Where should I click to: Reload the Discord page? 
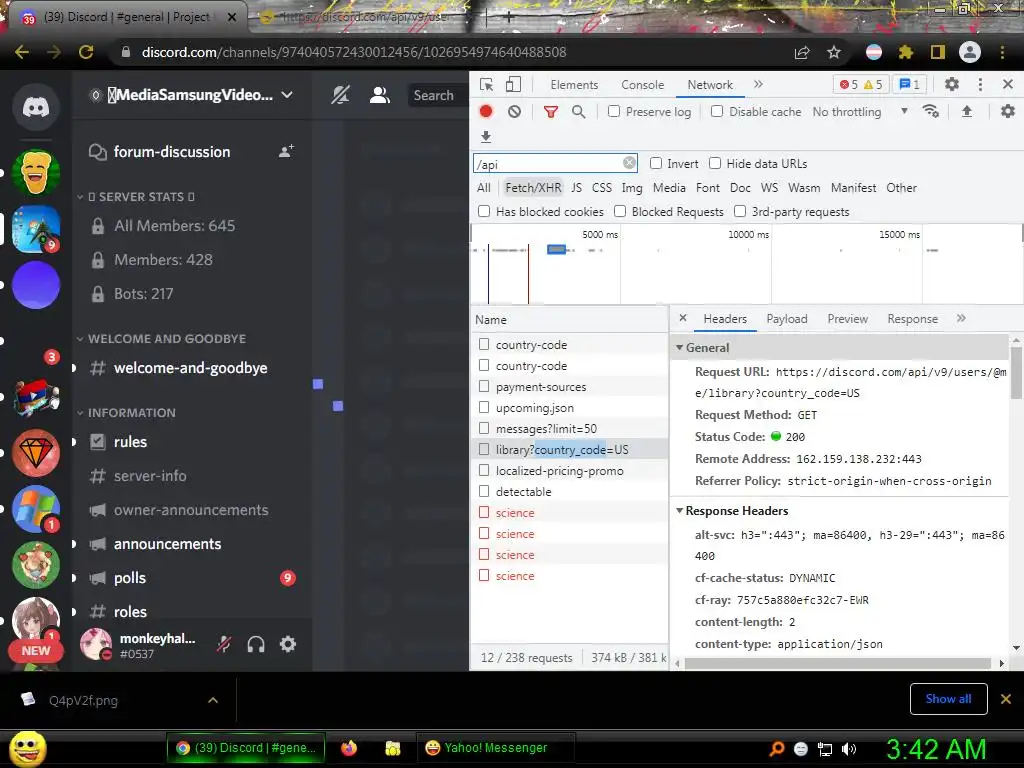86,52
